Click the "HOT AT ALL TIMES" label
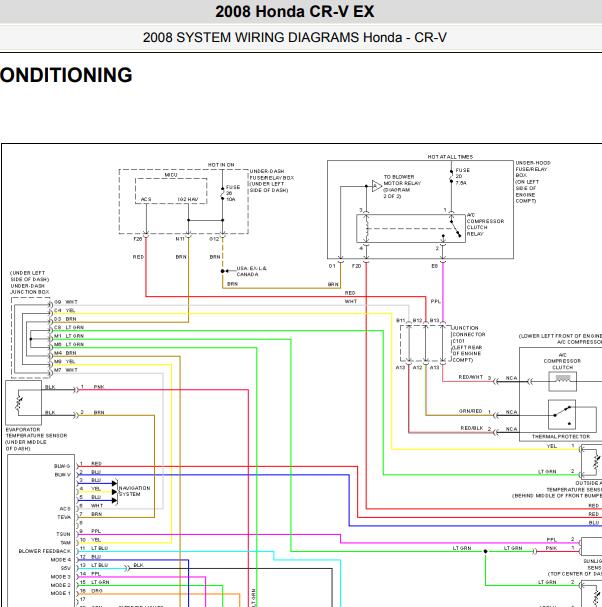 (x=450, y=157)
